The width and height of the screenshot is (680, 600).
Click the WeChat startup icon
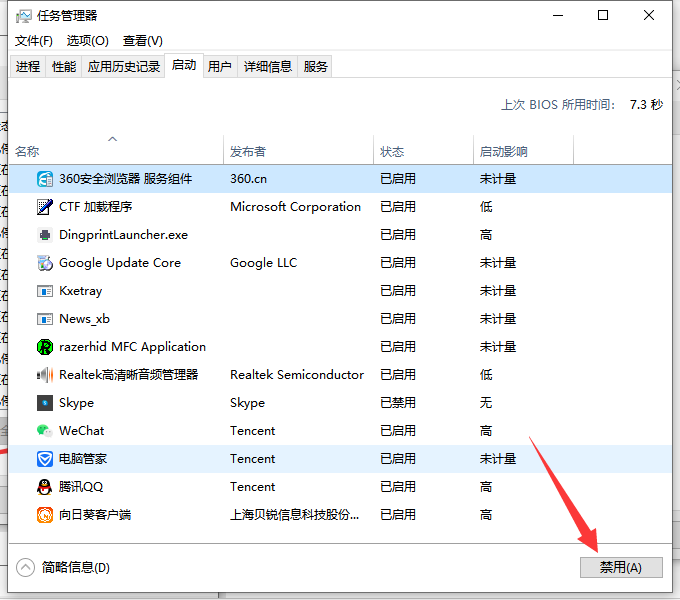(45, 431)
